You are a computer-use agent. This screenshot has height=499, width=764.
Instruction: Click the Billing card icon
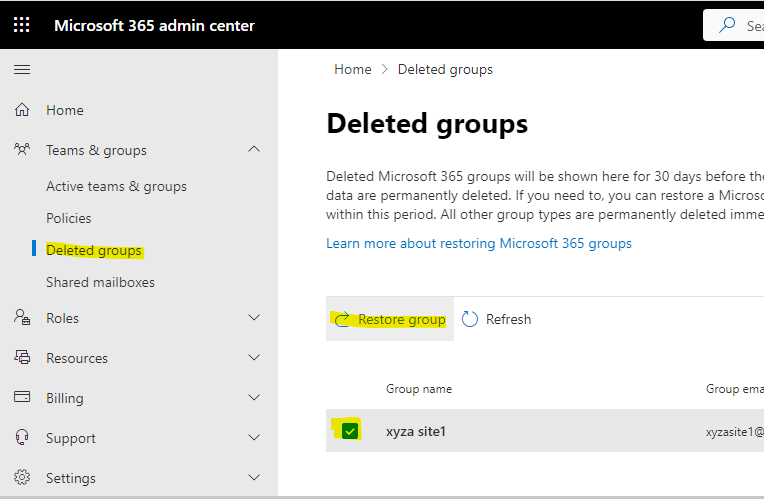pyautogui.click(x=22, y=398)
